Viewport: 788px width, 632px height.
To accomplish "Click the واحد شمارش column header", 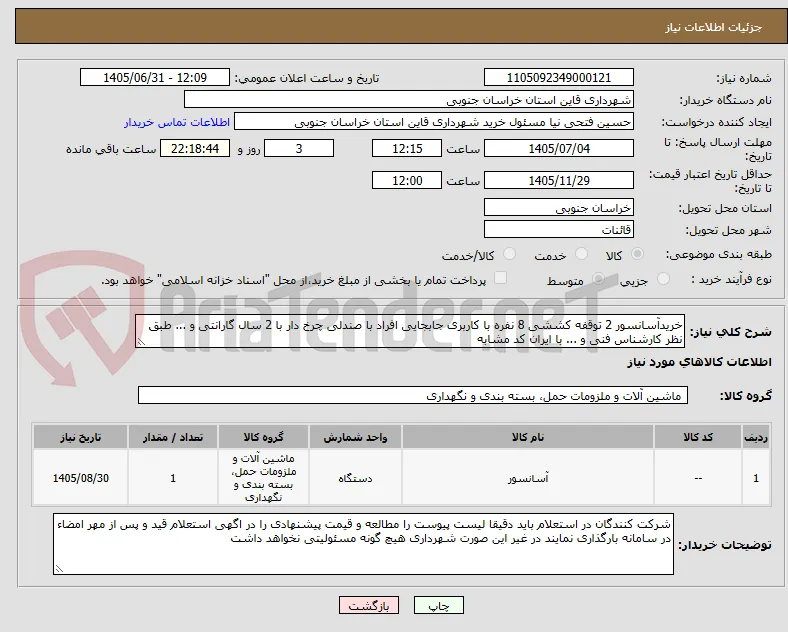I will [355, 437].
